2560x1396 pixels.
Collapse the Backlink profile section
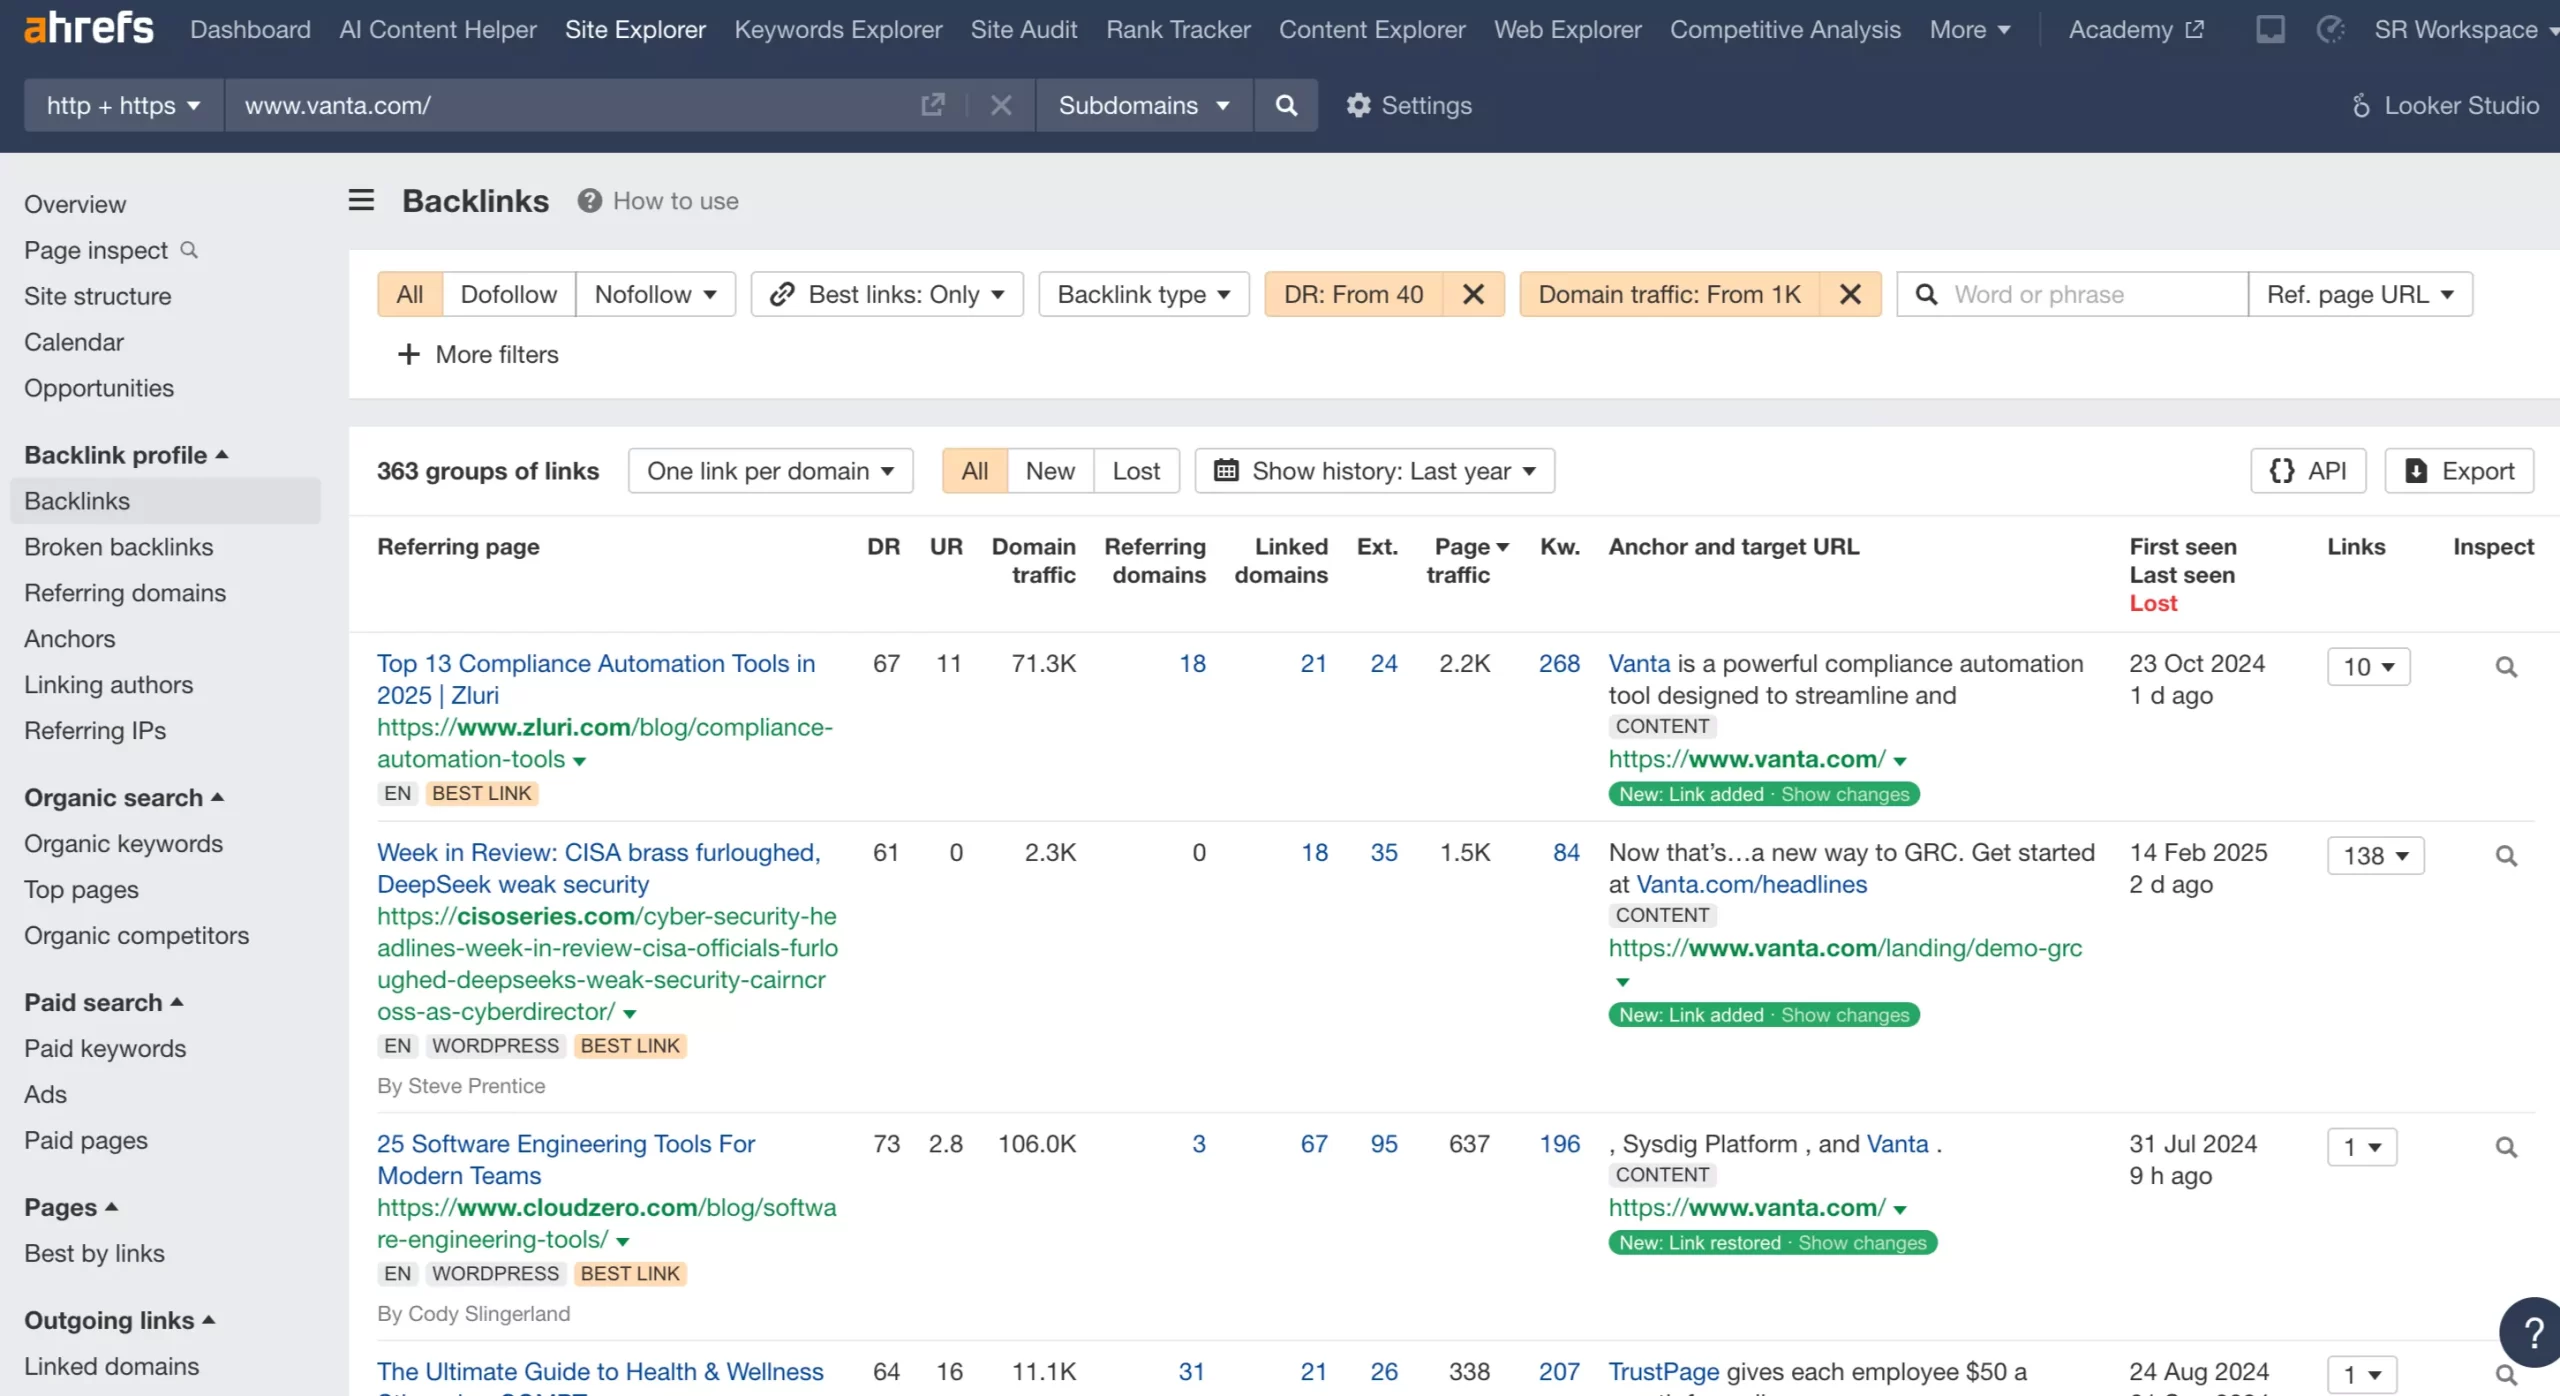pos(127,455)
